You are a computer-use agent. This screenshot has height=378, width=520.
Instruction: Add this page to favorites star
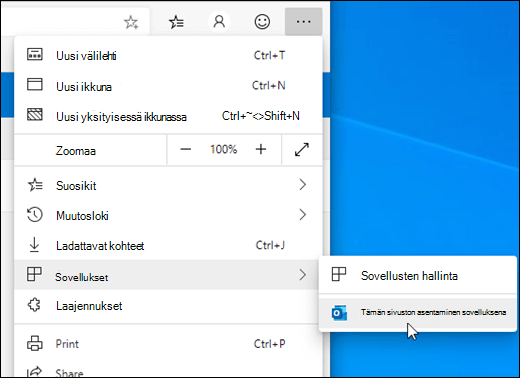(x=131, y=22)
